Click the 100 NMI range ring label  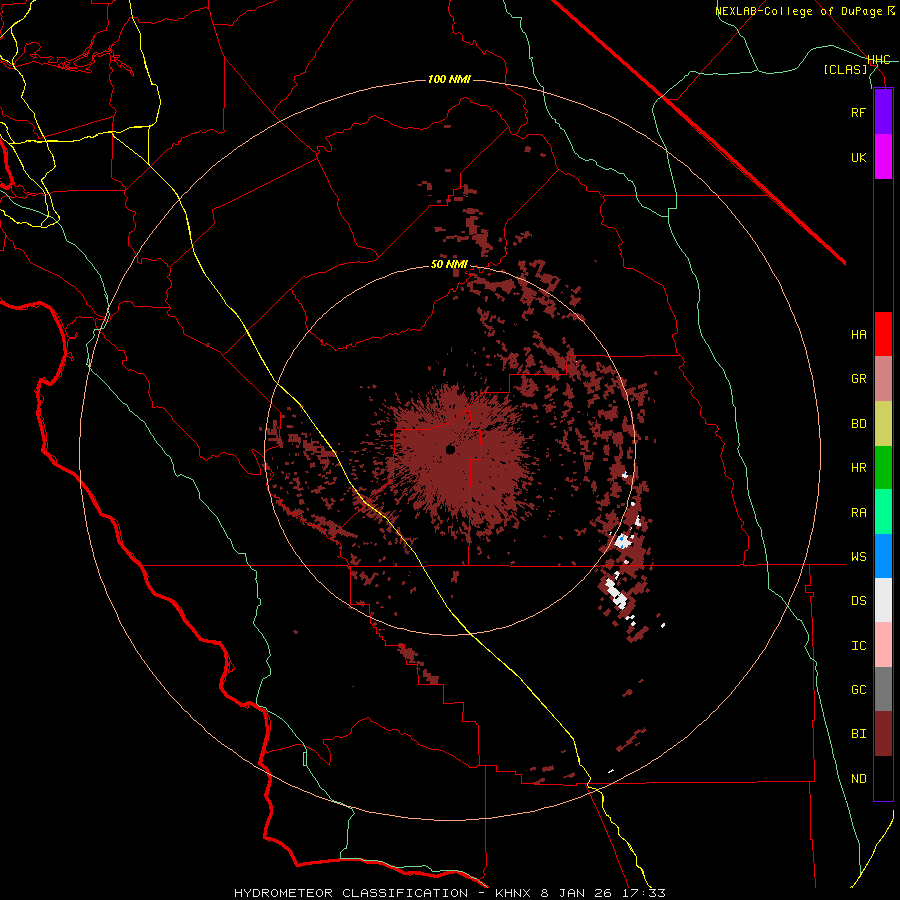click(x=449, y=79)
